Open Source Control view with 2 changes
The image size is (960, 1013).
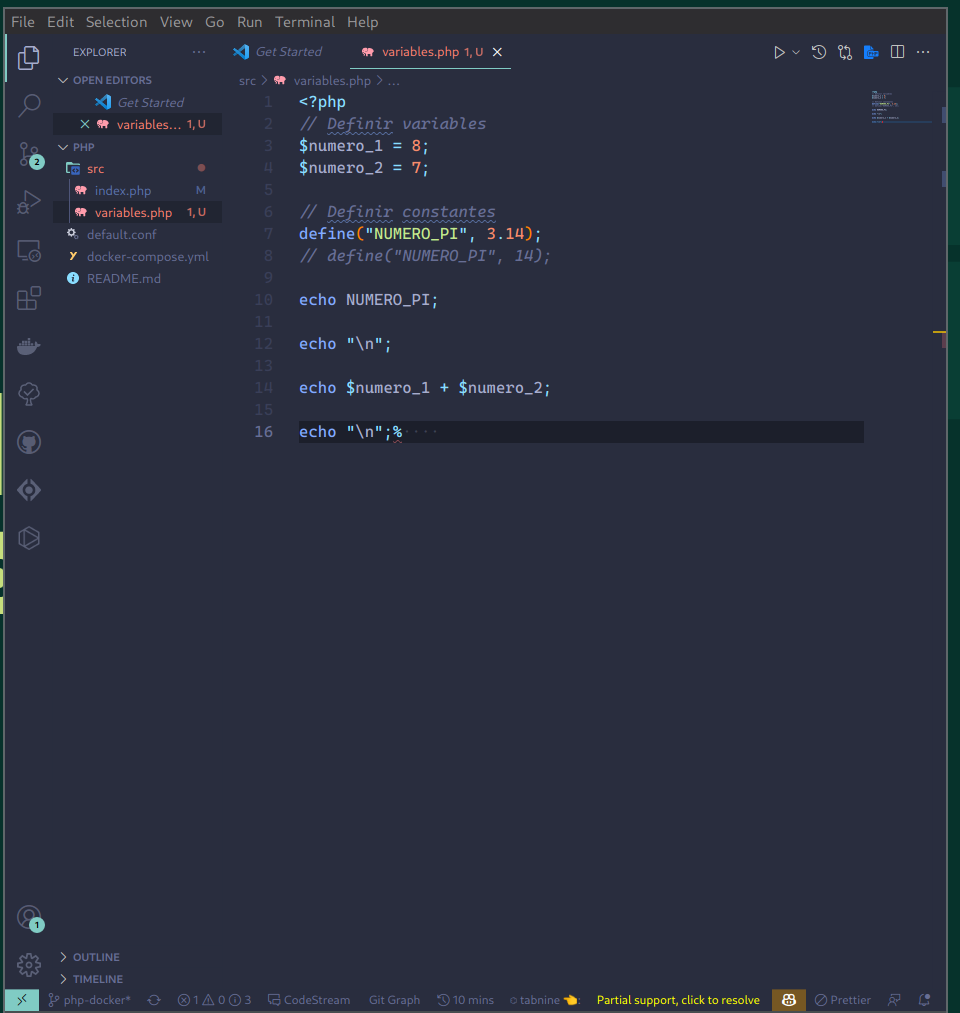coord(29,154)
